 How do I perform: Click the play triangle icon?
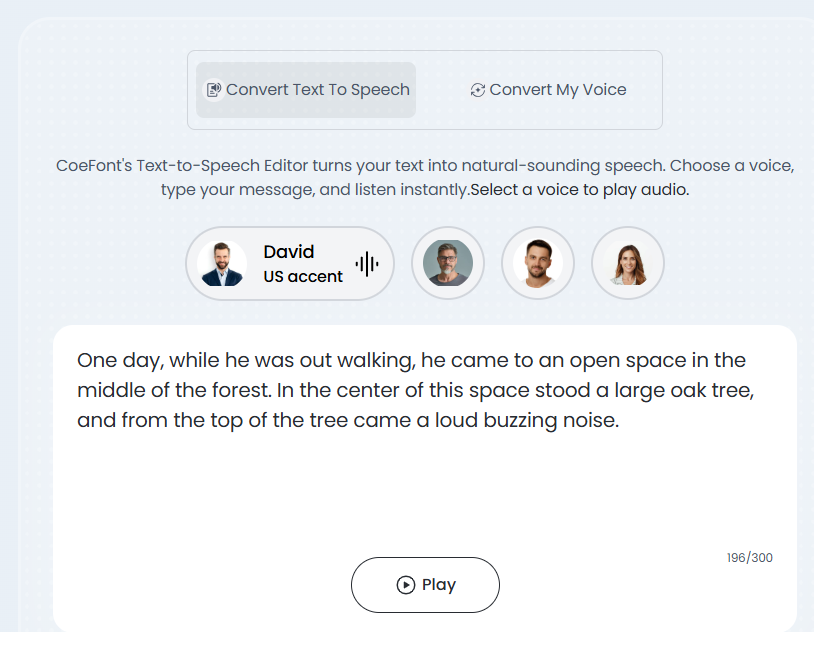coord(406,585)
